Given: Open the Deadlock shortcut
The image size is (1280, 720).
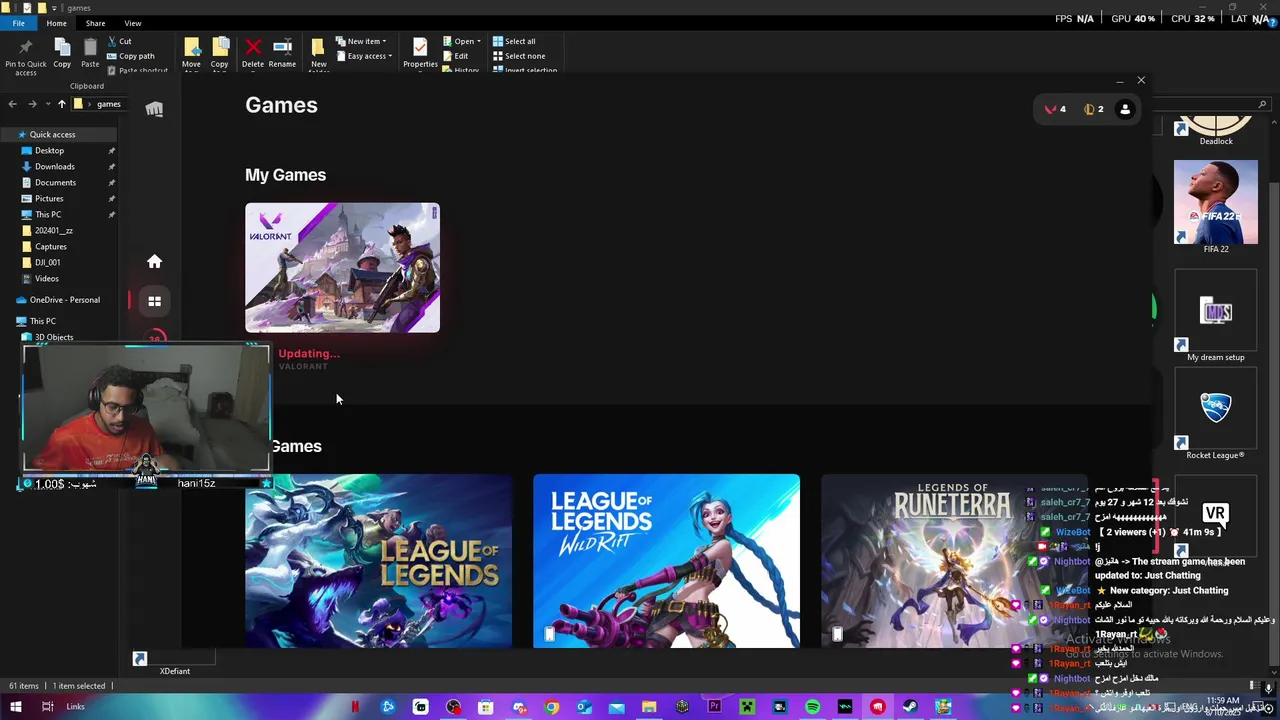Looking at the screenshot, I should click(1216, 132).
